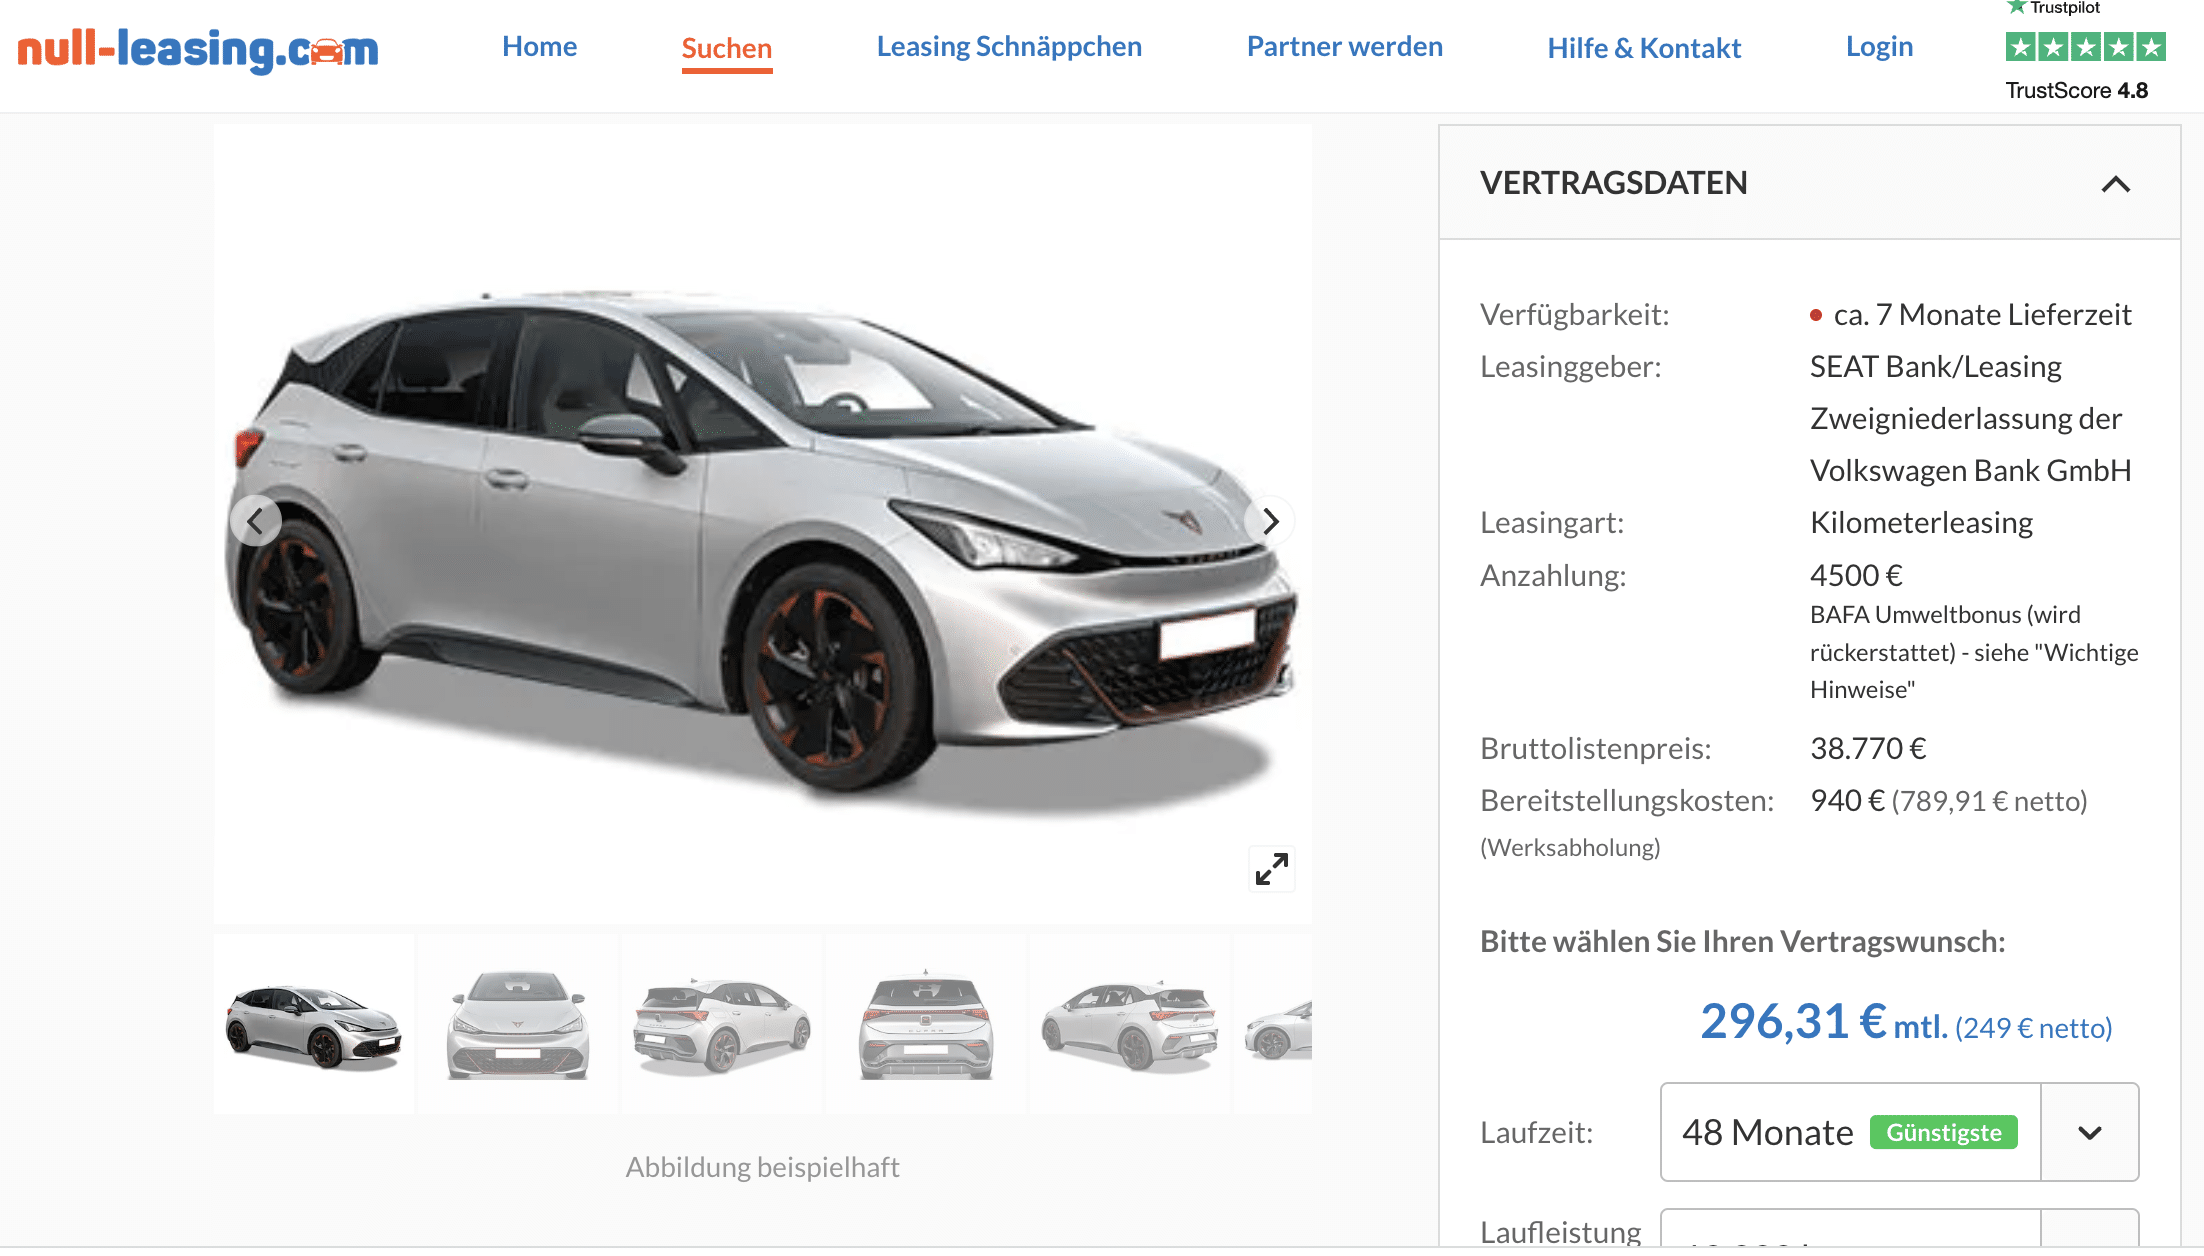Show next car image arrow
This screenshot has width=2204, height=1256.
tap(1270, 521)
